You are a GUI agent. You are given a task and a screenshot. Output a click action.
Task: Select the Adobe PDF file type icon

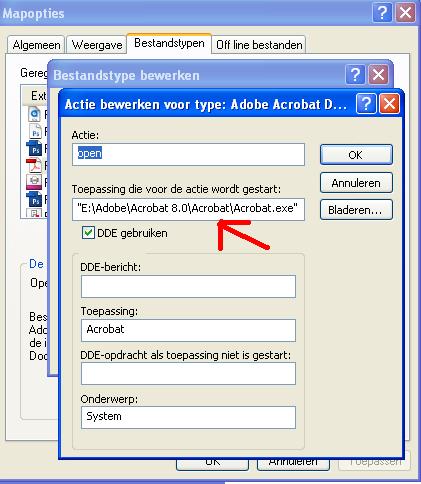click(x=34, y=165)
